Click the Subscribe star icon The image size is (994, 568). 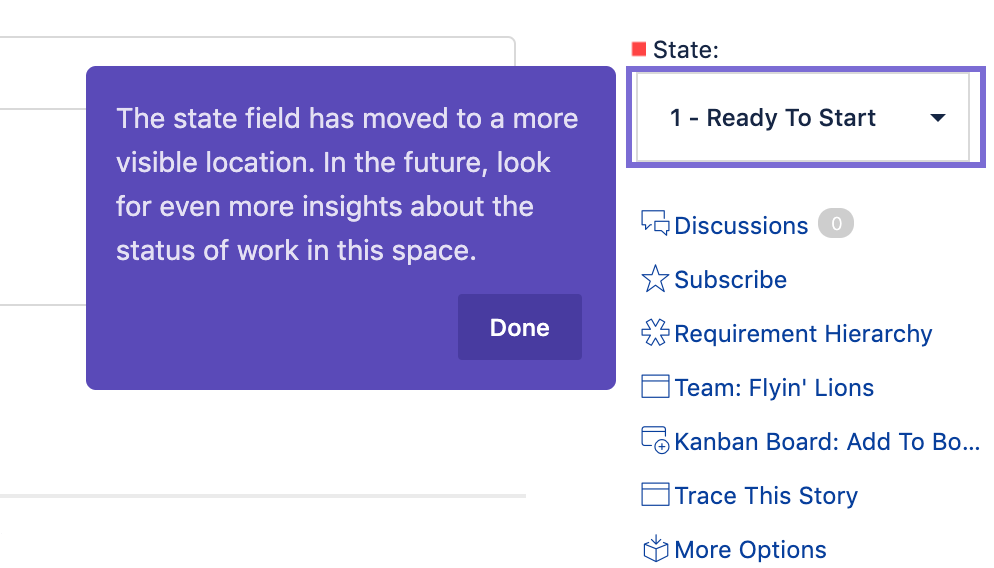[655, 279]
